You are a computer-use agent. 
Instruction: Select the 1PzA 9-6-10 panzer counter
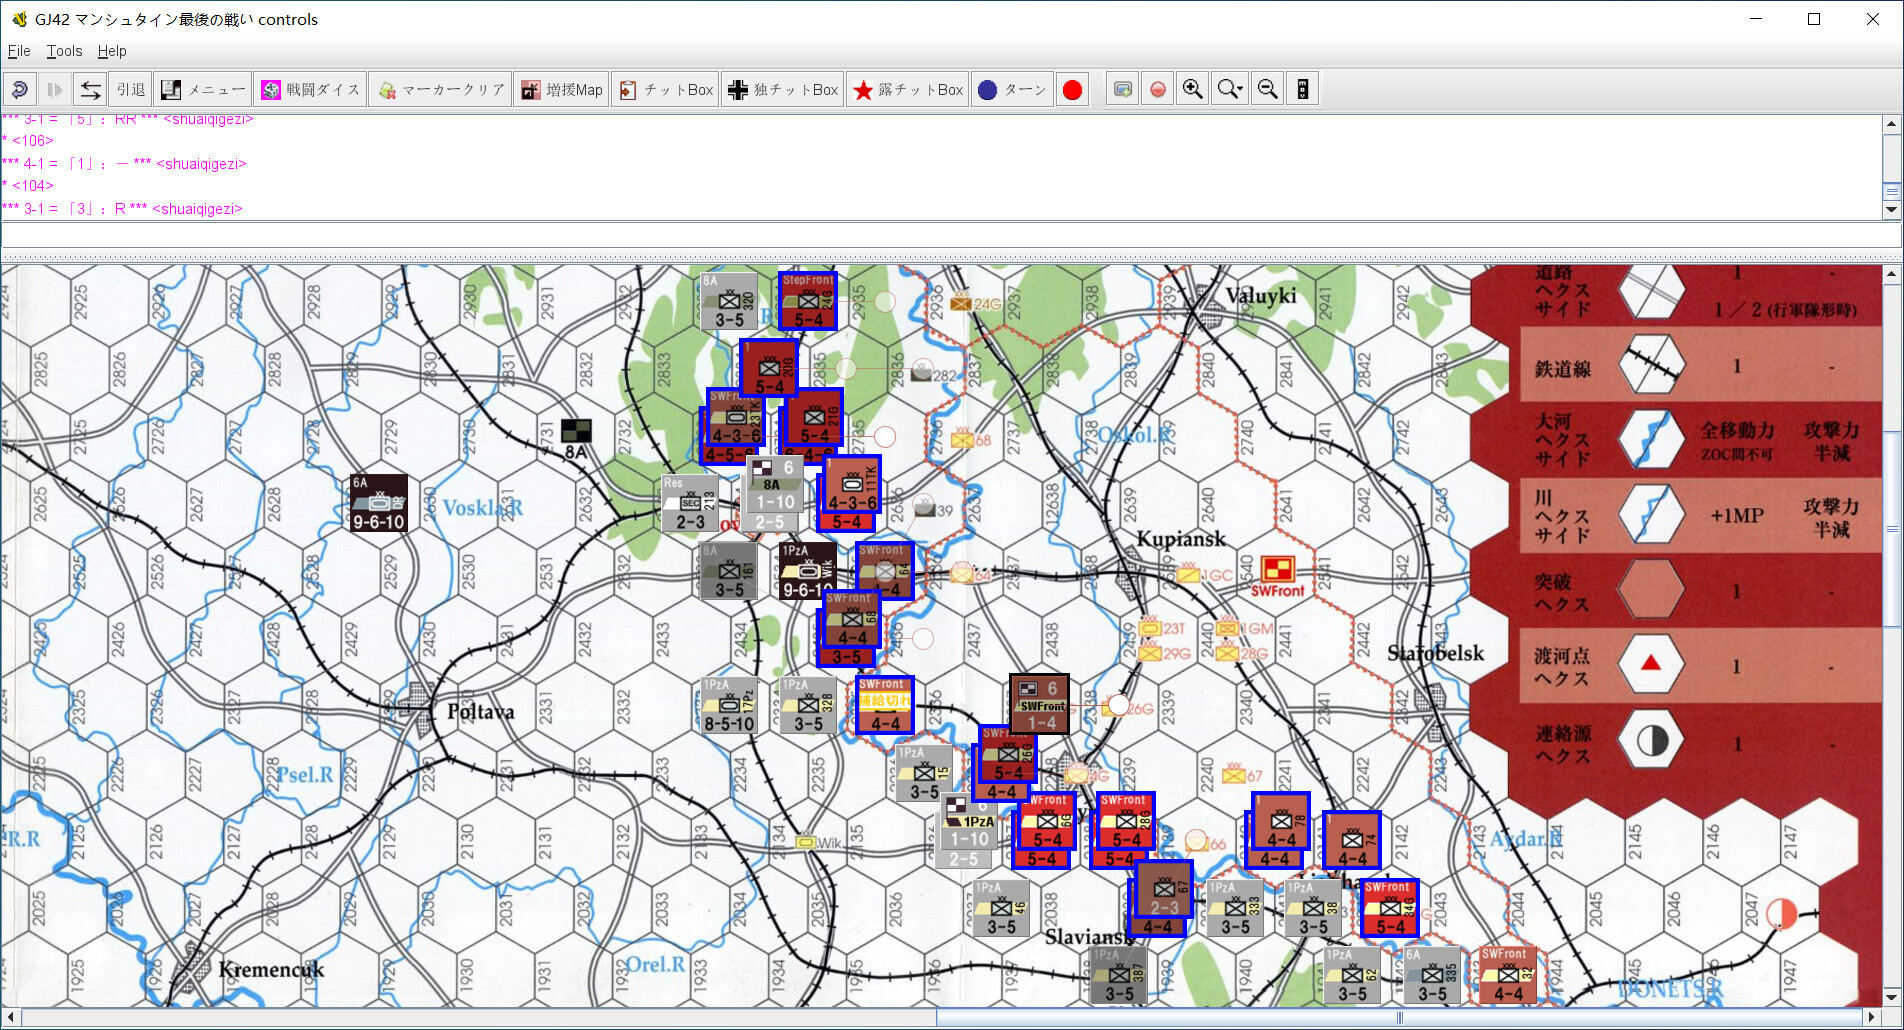click(x=808, y=571)
